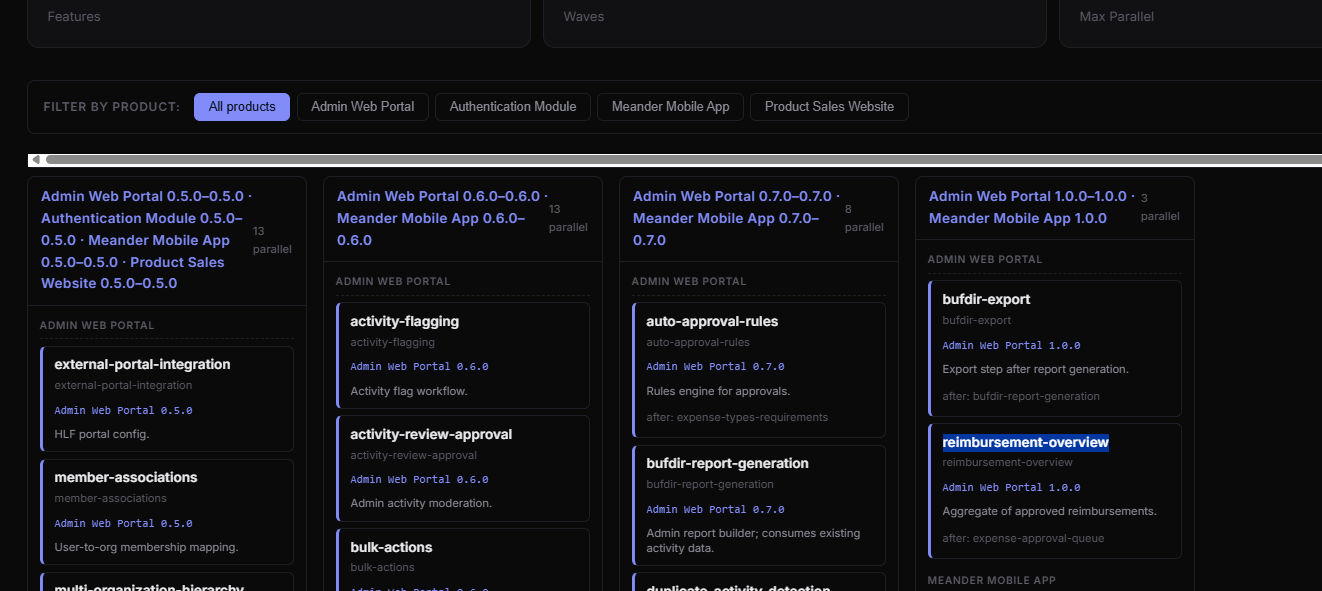Click 'Rules engine for approvals.' description
The width and height of the screenshot is (1322, 591).
pyautogui.click(x=718, y=391)
